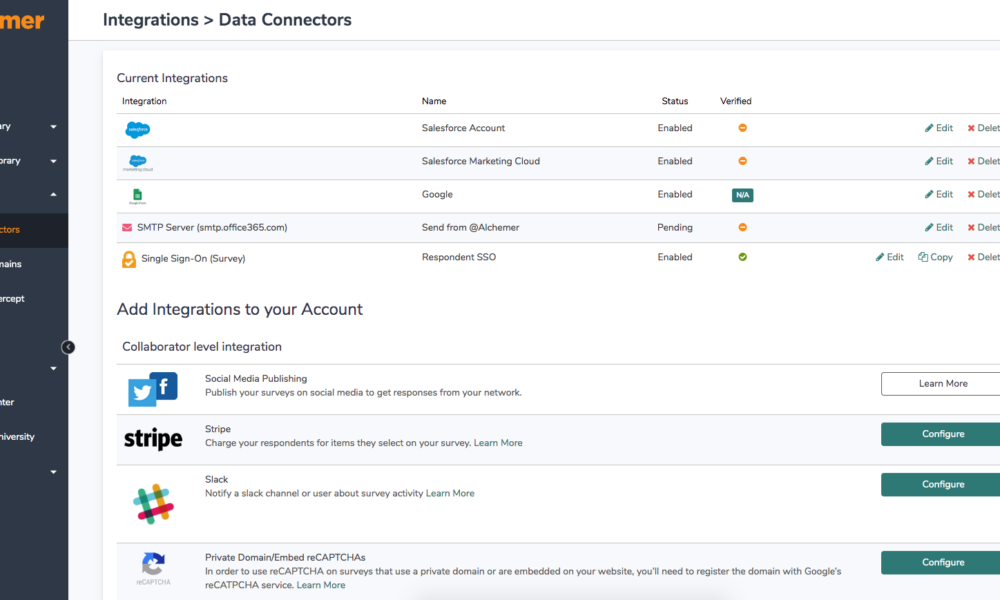Click Learn More button for Social Media Publishing

pos(941,384)
